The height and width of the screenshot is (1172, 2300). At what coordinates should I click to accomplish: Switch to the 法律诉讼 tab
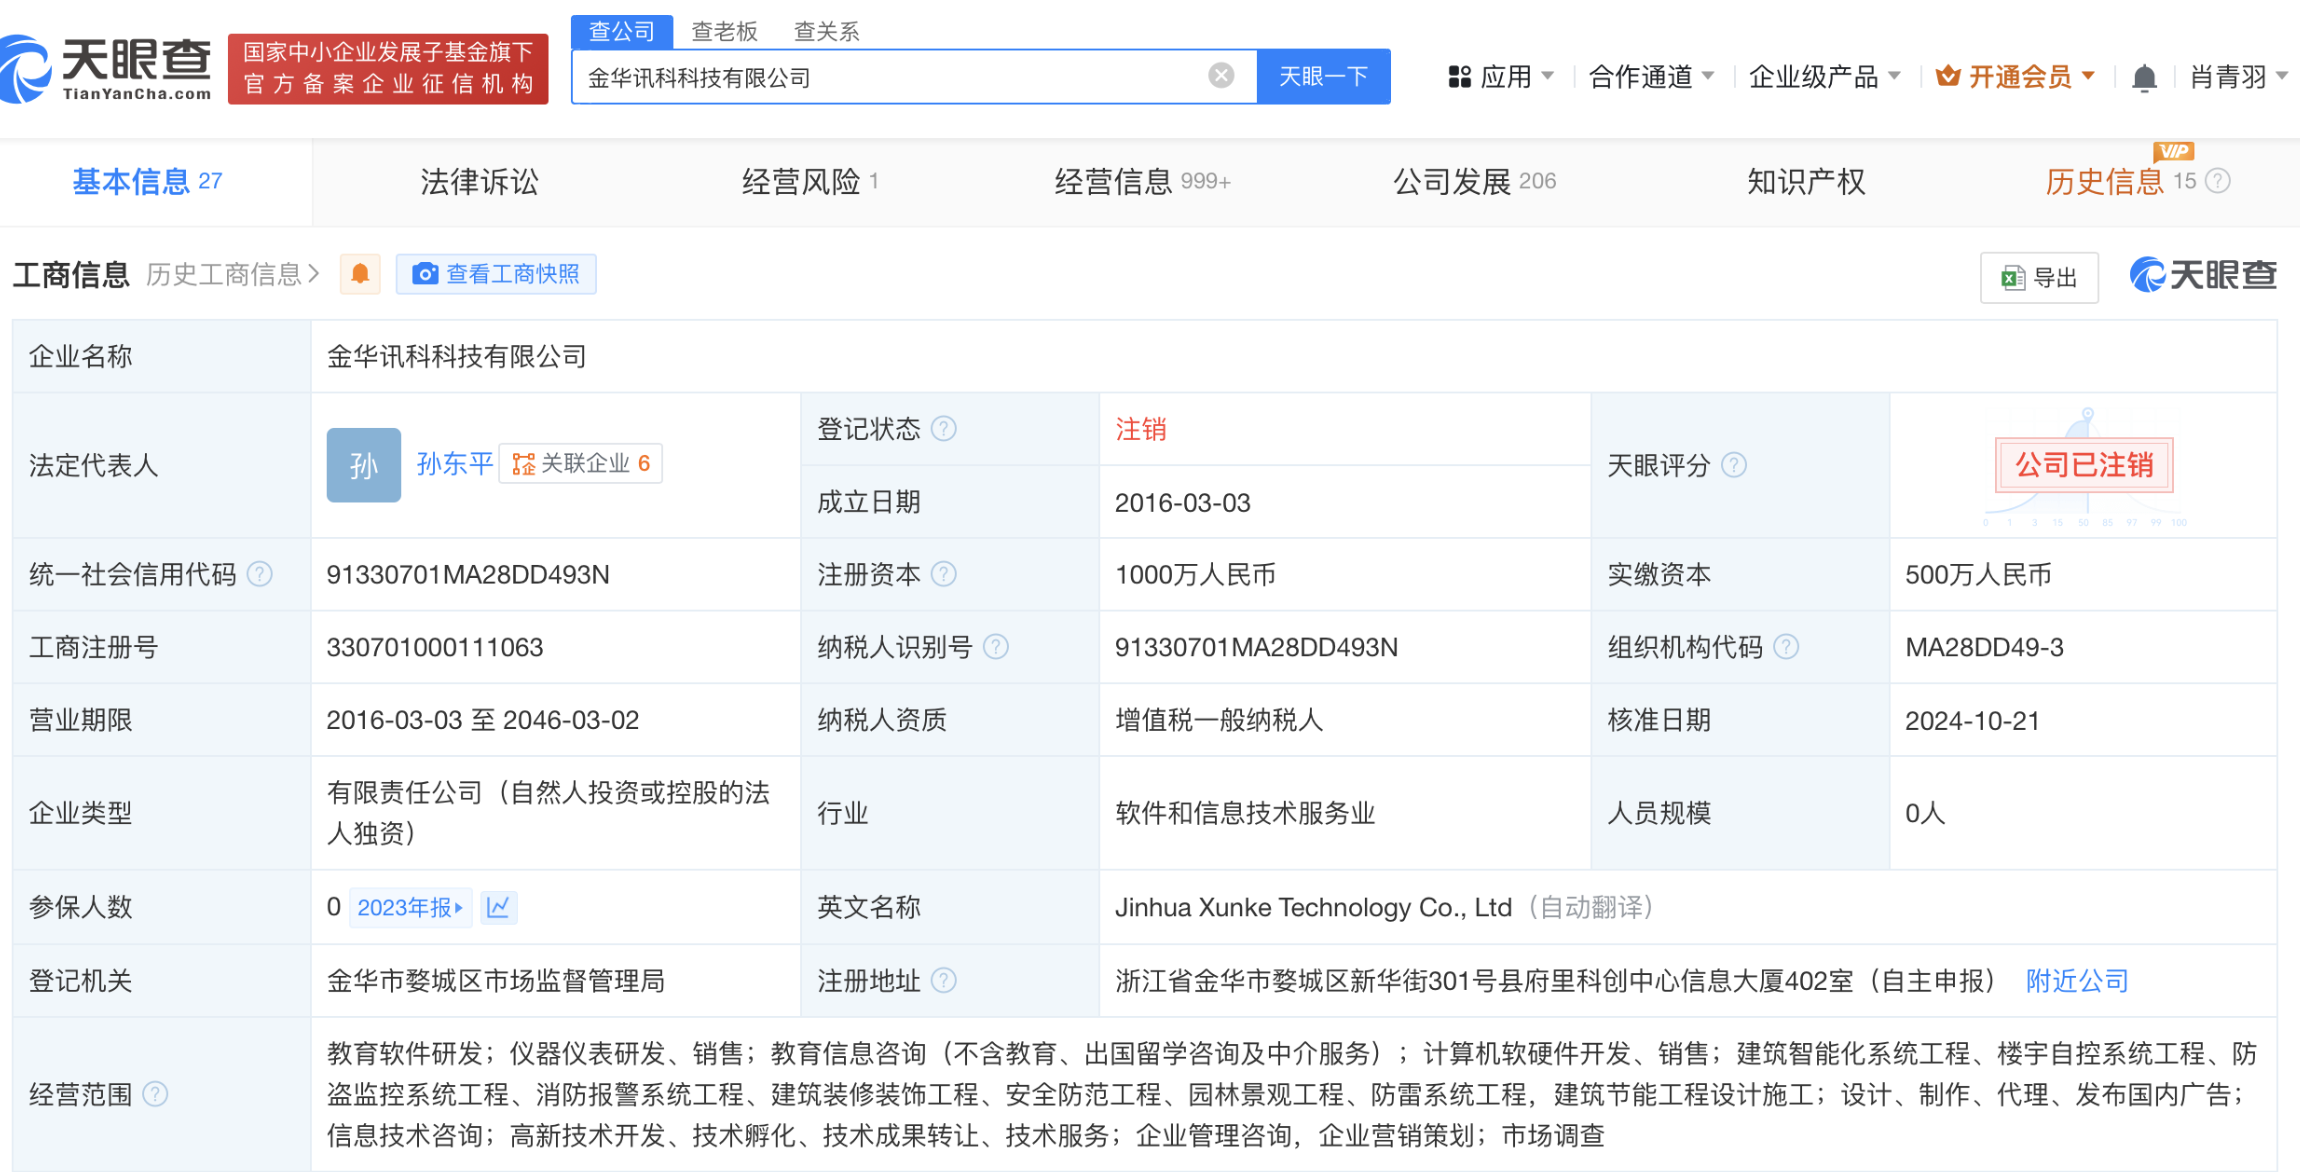click(479, 182)
